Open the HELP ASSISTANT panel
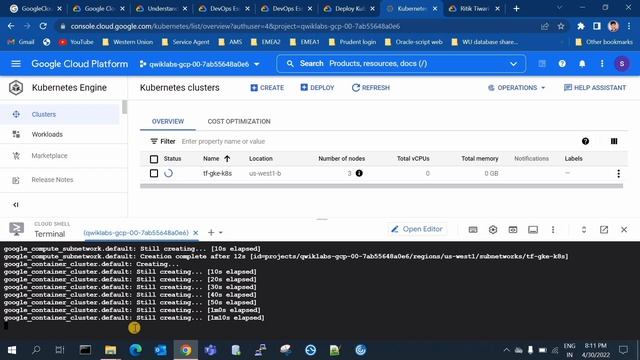The height and width of the screenshot is (360, 640). (x=595, y=88)
